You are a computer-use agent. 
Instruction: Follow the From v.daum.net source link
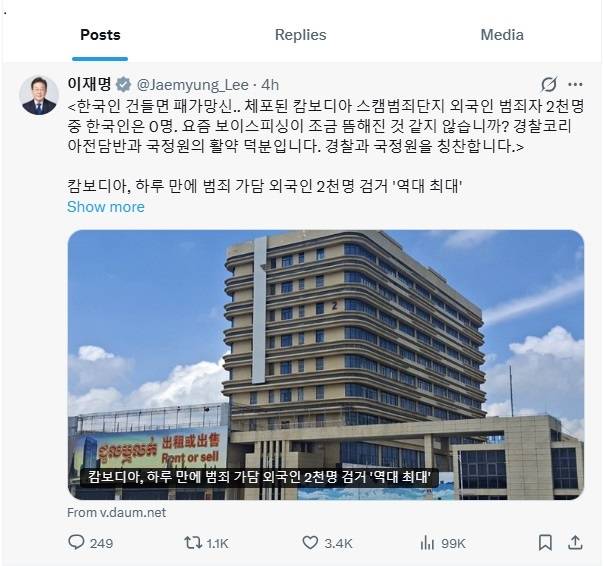click(116, 512)
